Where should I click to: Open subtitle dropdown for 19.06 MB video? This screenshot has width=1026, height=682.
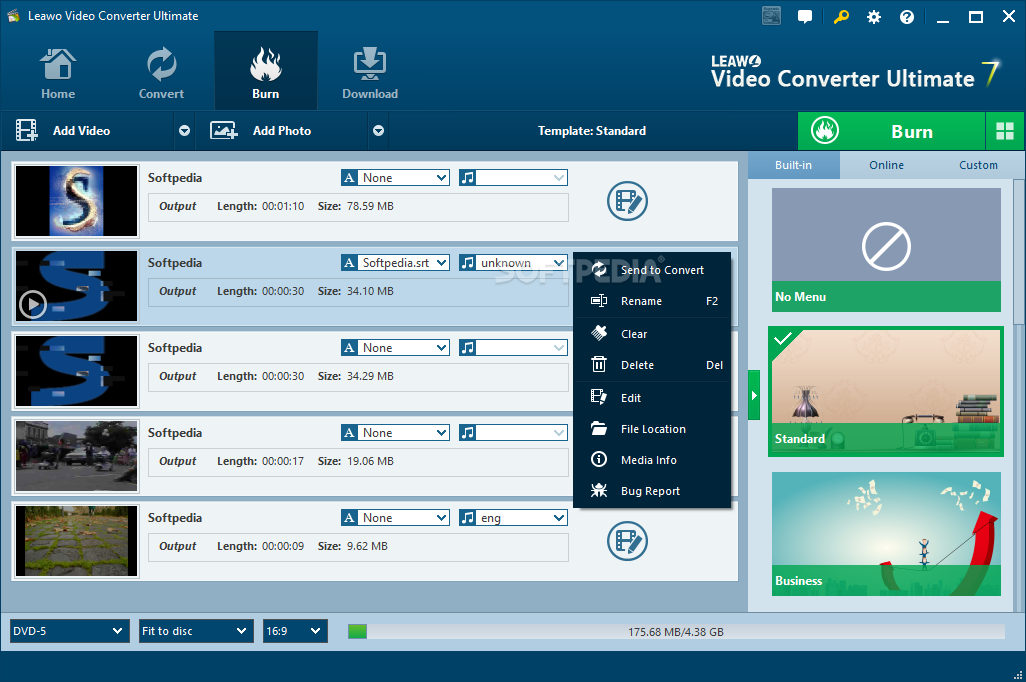tap(395, 433)
